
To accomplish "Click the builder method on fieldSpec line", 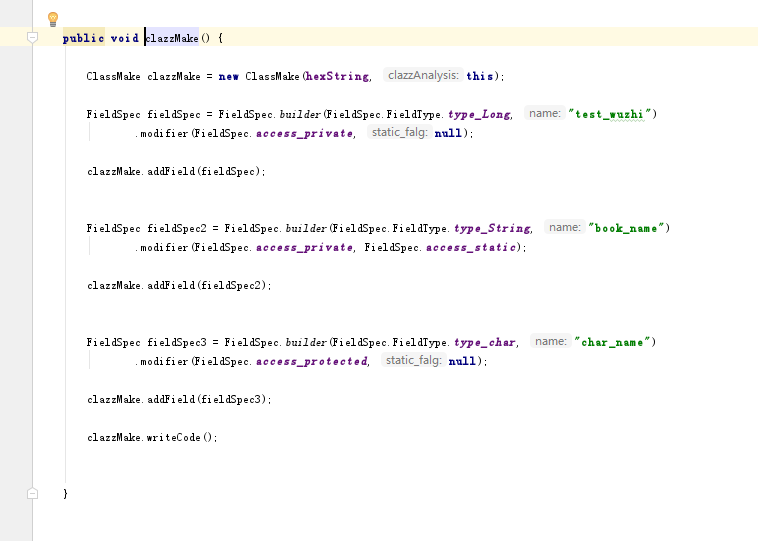I will coord(300,115).
